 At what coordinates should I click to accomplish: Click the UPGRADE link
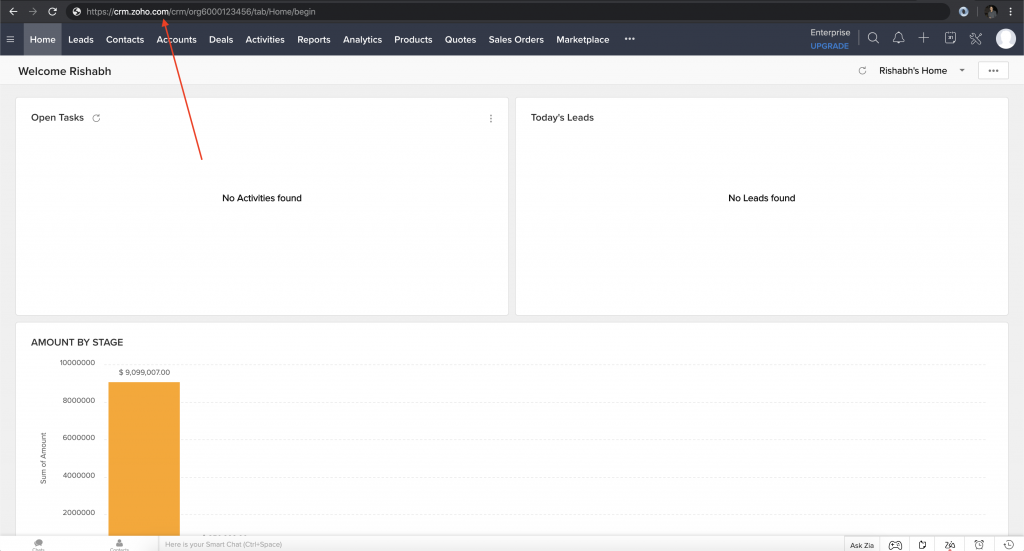(829, 46)
